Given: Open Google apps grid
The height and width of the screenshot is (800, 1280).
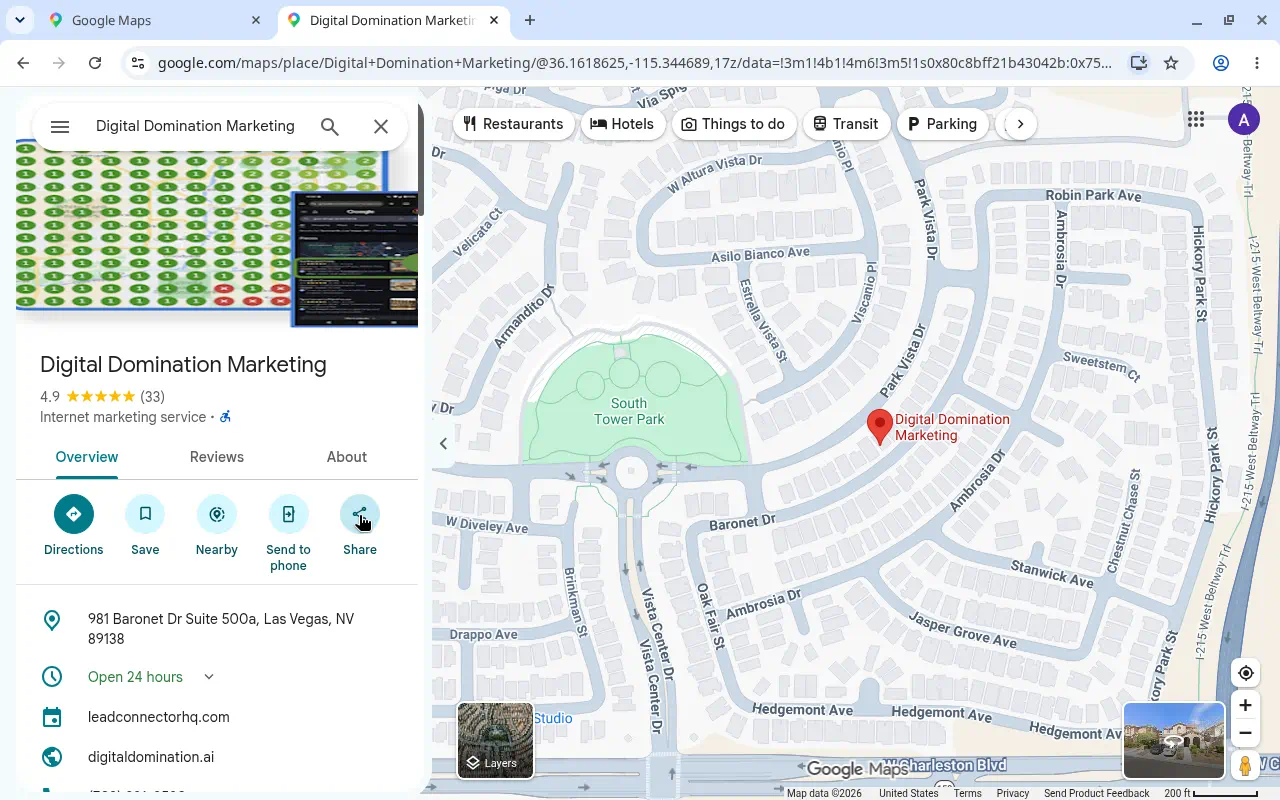Looking at the screenshot, I should [1196, 120].
